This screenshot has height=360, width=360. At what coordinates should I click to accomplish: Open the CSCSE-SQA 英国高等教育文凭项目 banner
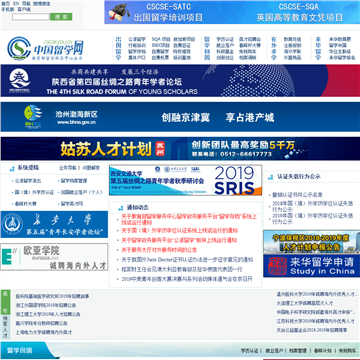pyautogui.click(x=299, y=12)
